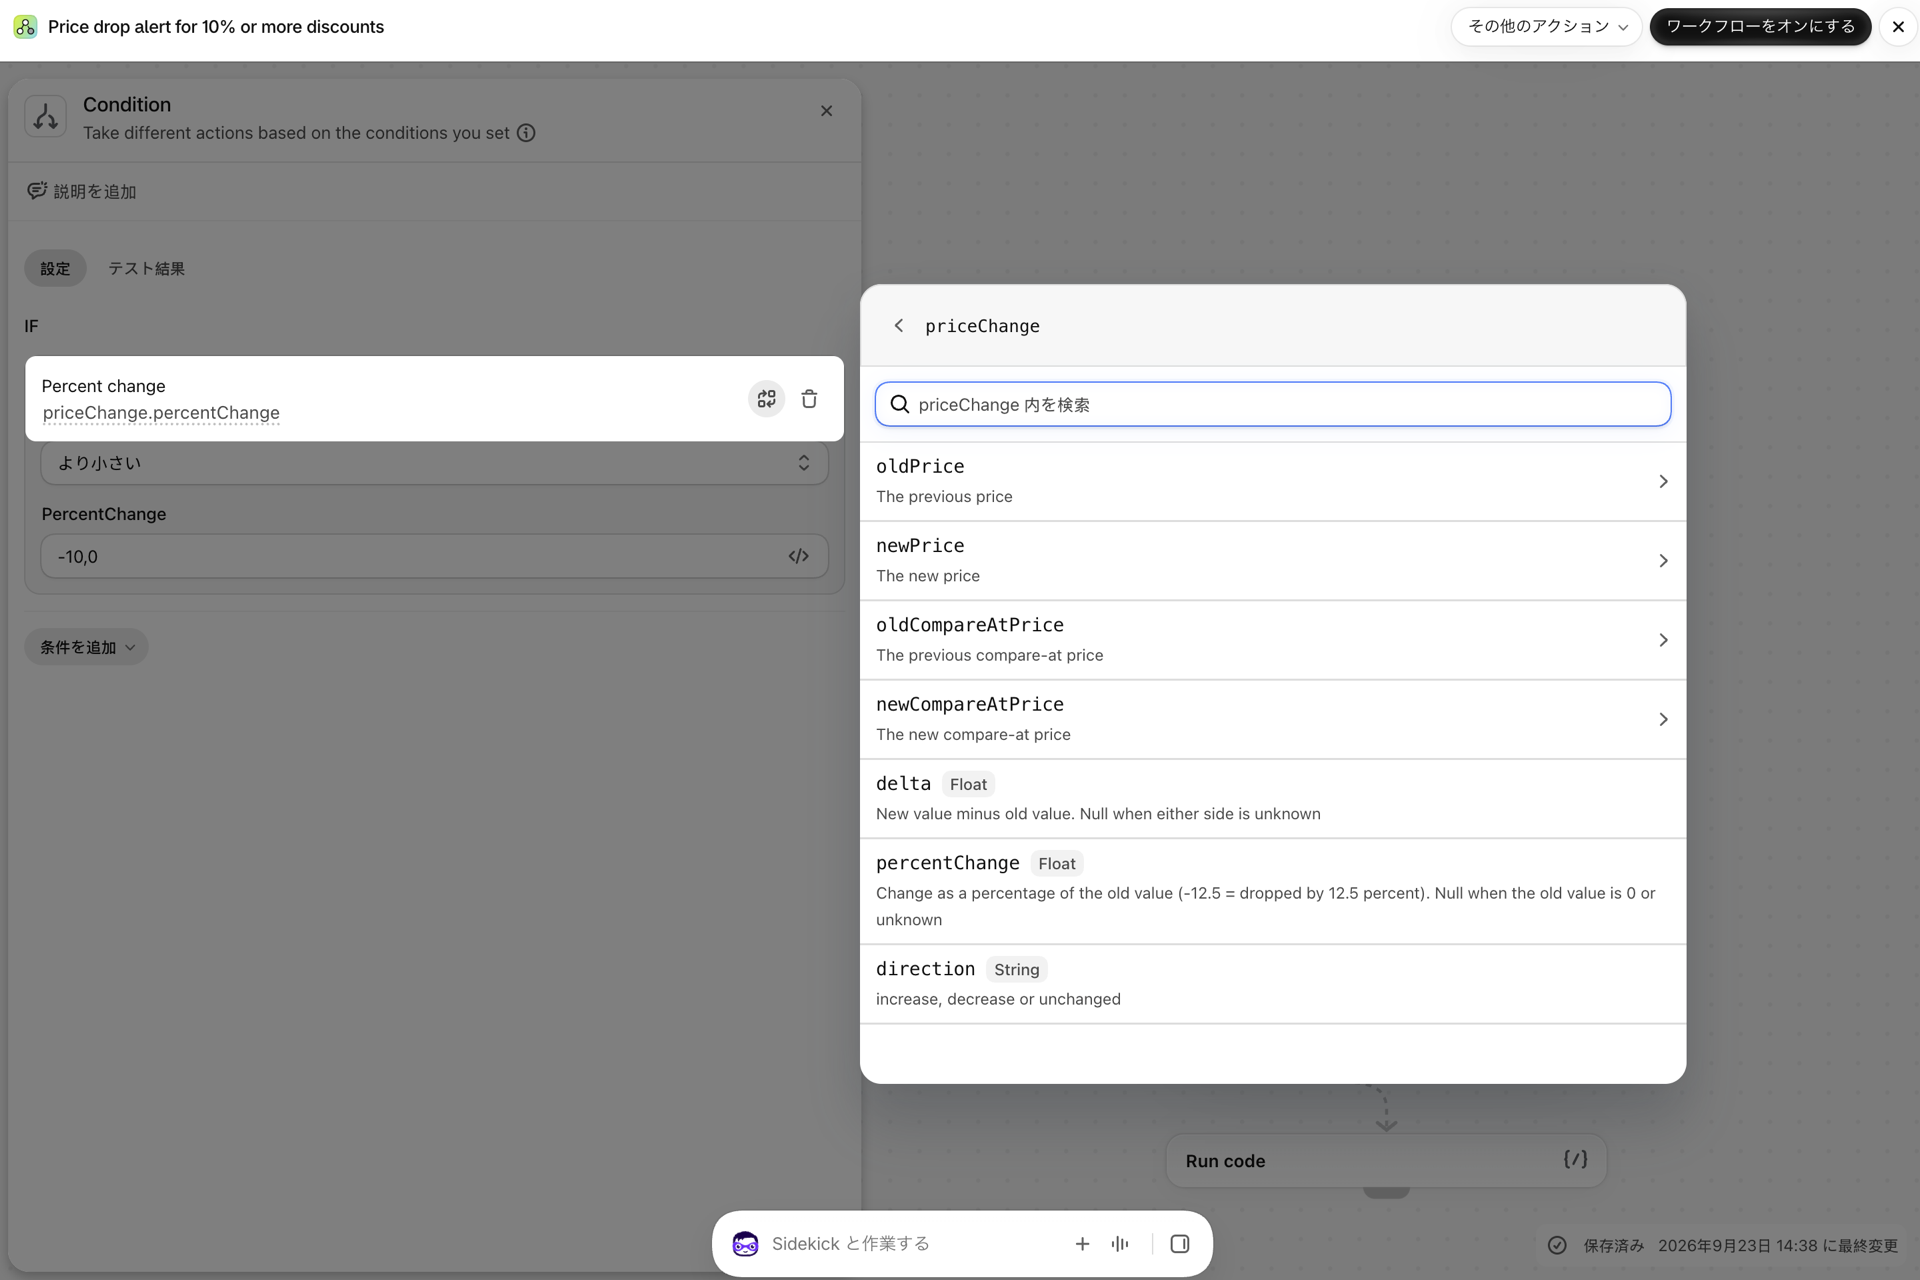Select the direction String variable

tap(1272, 984)
